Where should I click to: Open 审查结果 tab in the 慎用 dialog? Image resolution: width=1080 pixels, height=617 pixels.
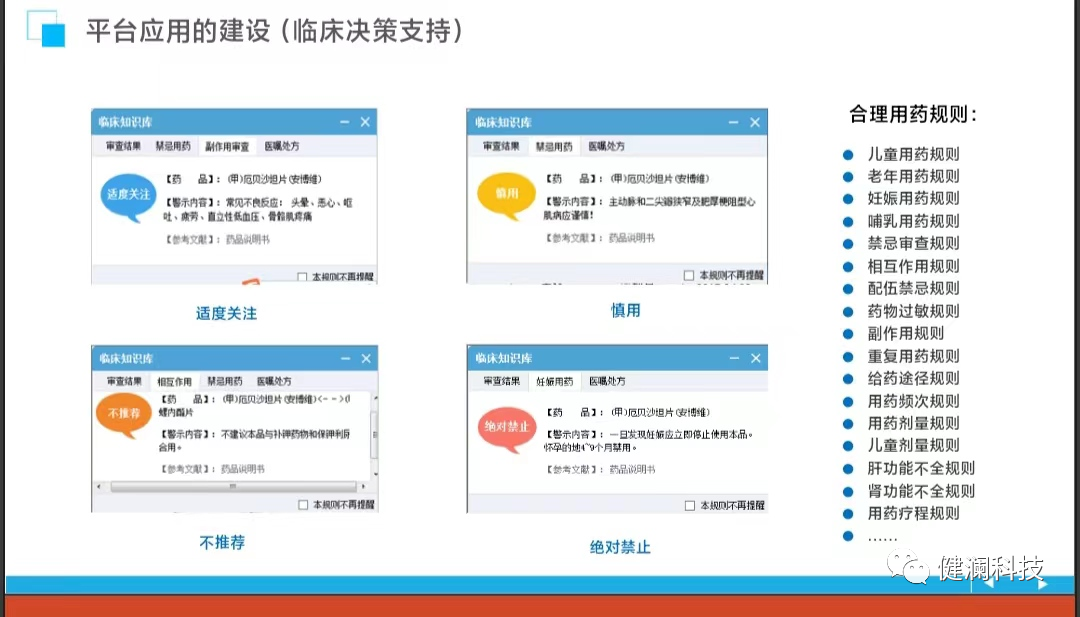pyautogui.click(x=501, y=146)
